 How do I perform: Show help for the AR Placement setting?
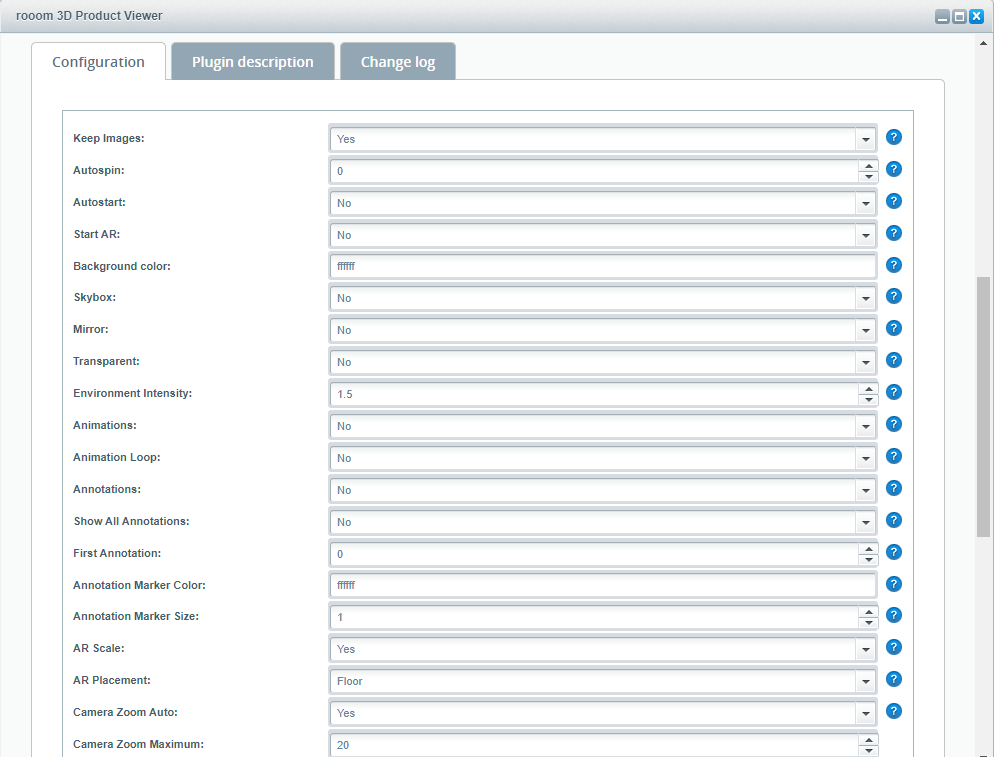[894, 679]
